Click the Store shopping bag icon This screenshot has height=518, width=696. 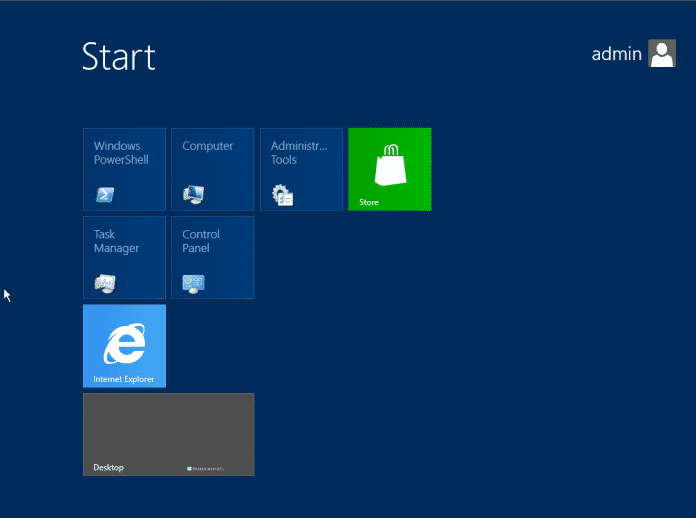pyautogui.click(x=390, y=165)
